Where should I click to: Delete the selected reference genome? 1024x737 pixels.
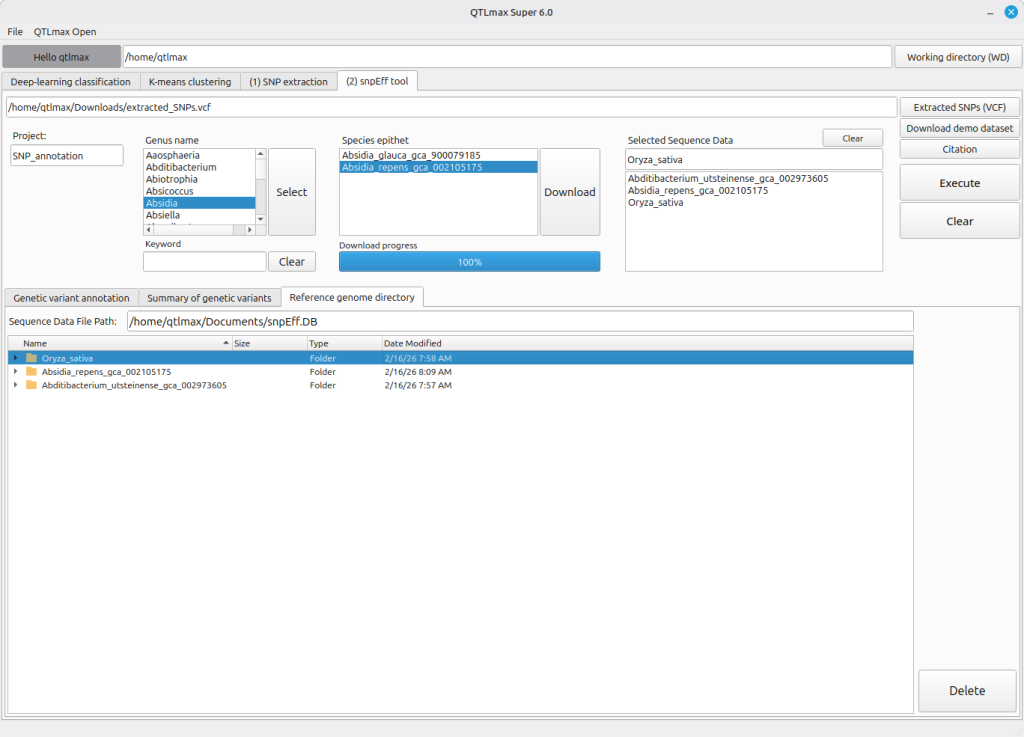coord(966,691)
